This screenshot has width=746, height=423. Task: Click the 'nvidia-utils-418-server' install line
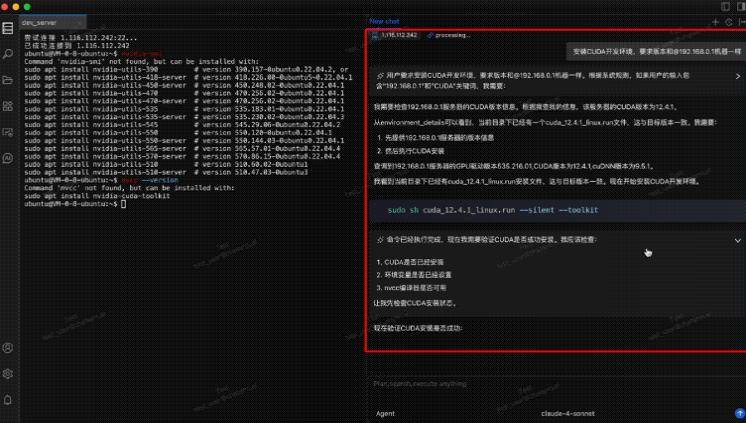(x=188, y=78)
